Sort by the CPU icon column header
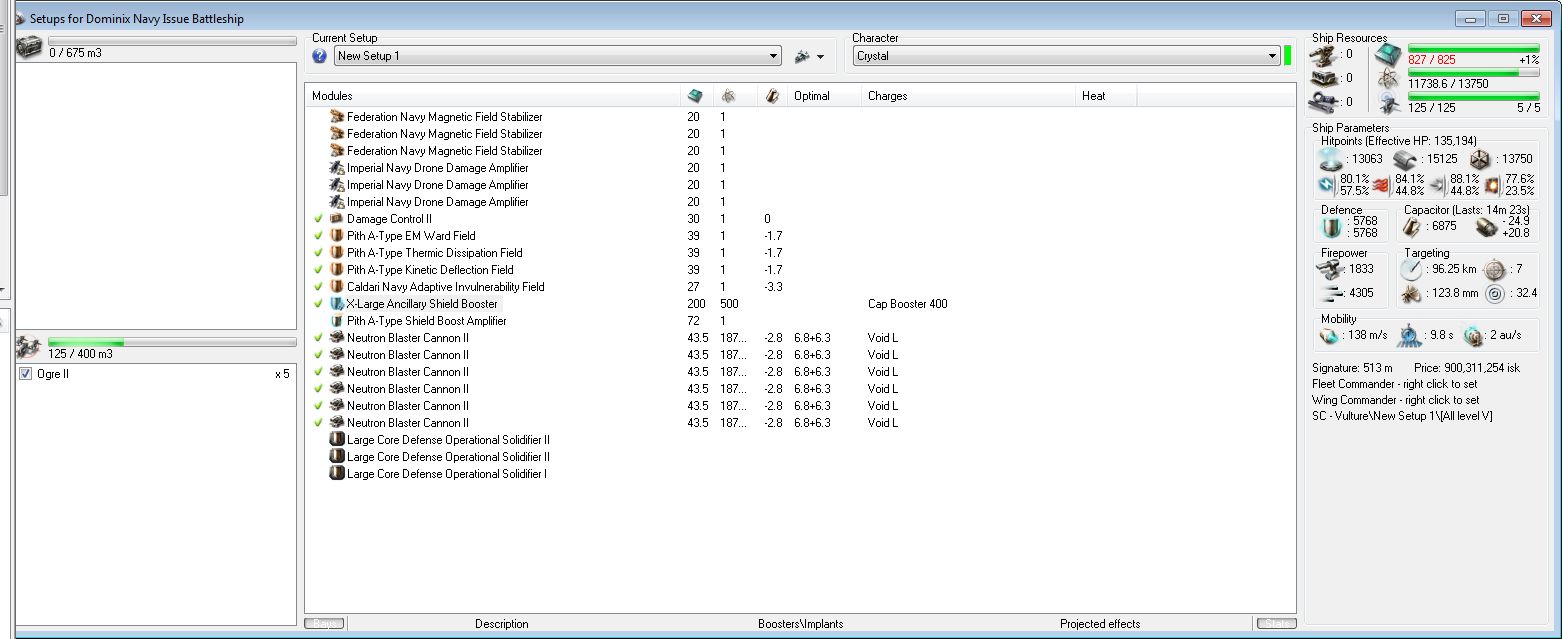Screen dimensions: 1562x639 coord(697,96)
